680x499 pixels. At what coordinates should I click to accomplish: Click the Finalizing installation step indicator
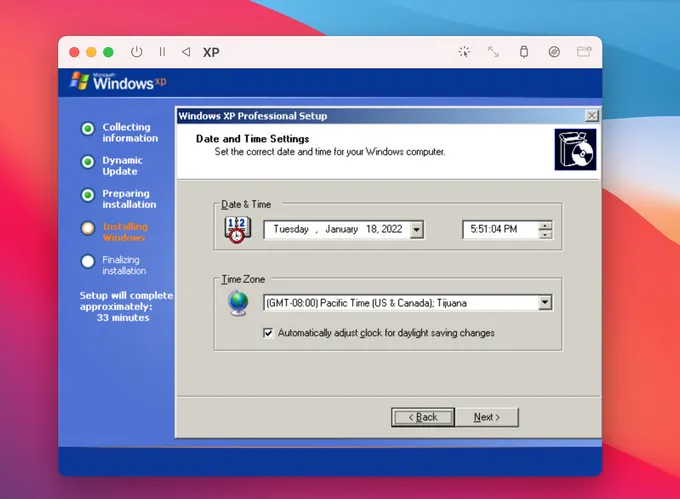point(88,261)
